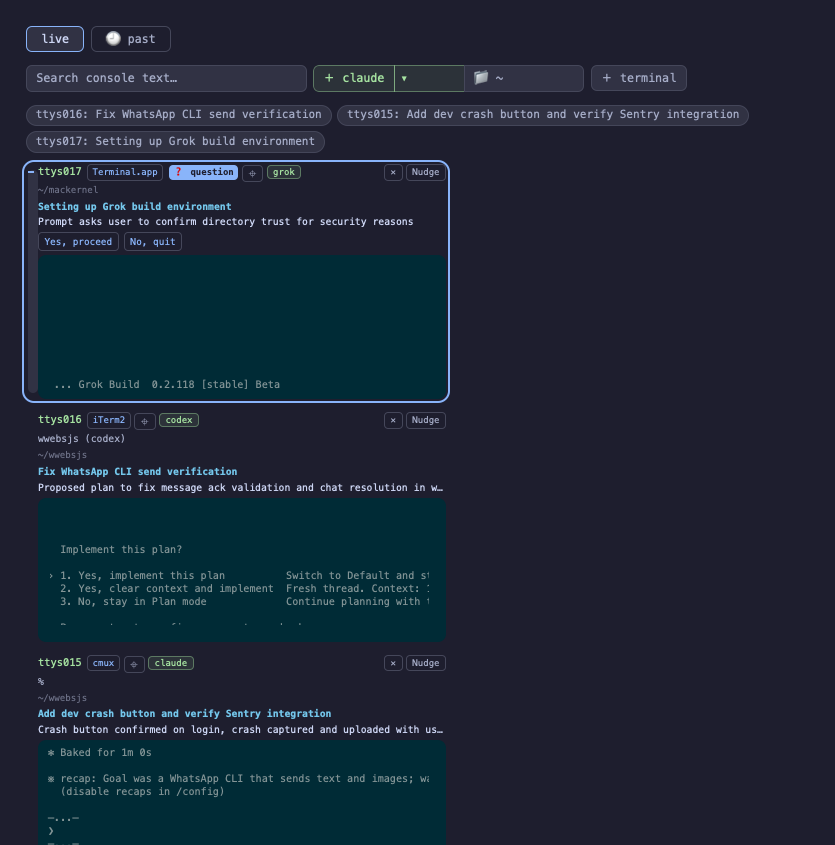Jump to ttys017 Grok build chip
The image size is (835, 845).
coord(175,142)
